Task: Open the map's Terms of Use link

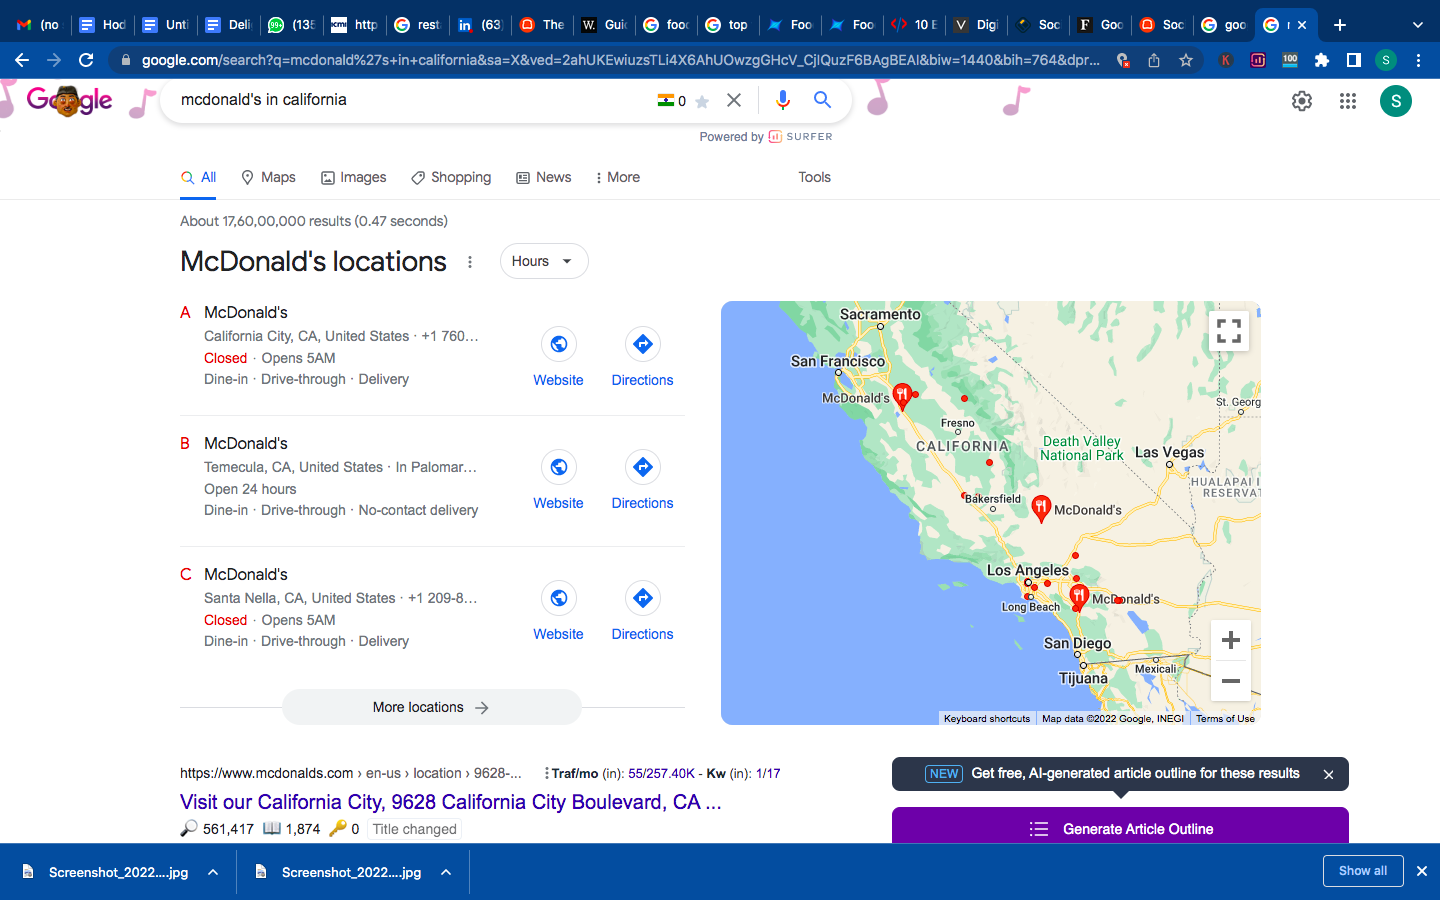Action: click(1225, 718)
